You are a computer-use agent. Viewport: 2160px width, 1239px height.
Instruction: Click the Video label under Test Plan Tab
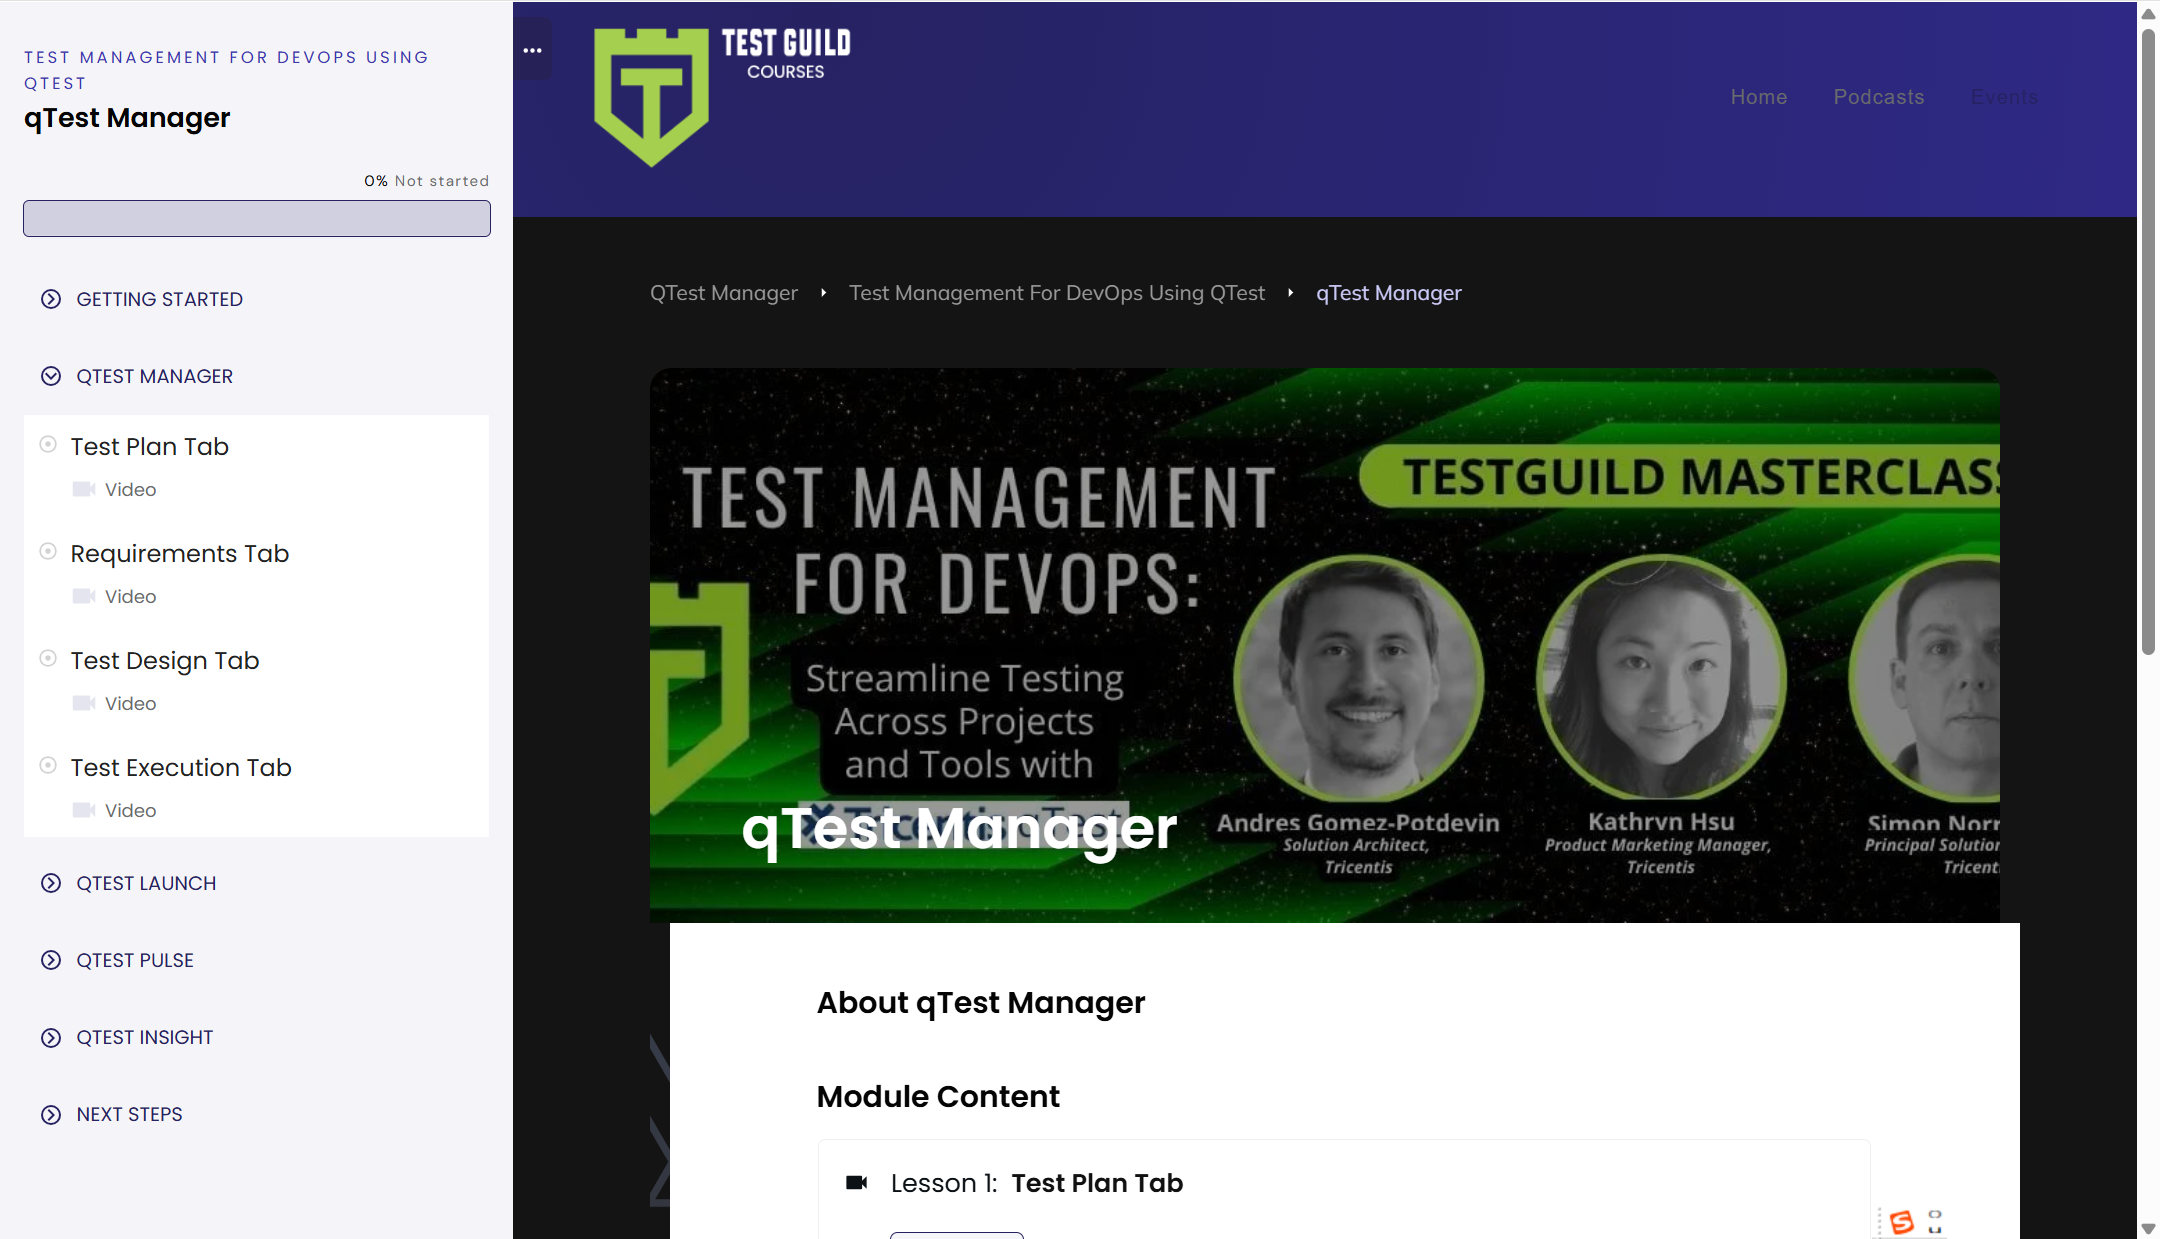click(131, 489)
